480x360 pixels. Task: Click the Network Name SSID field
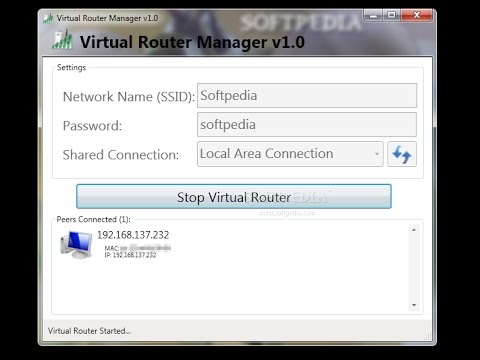coord(307,96)
